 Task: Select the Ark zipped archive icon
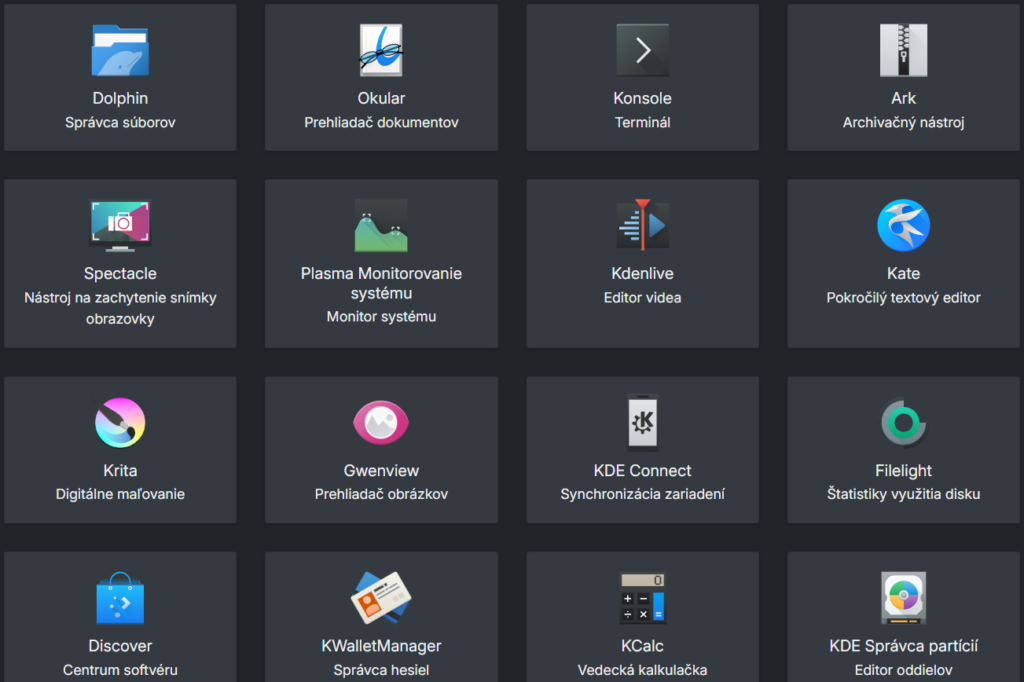(x=904, y=50)
